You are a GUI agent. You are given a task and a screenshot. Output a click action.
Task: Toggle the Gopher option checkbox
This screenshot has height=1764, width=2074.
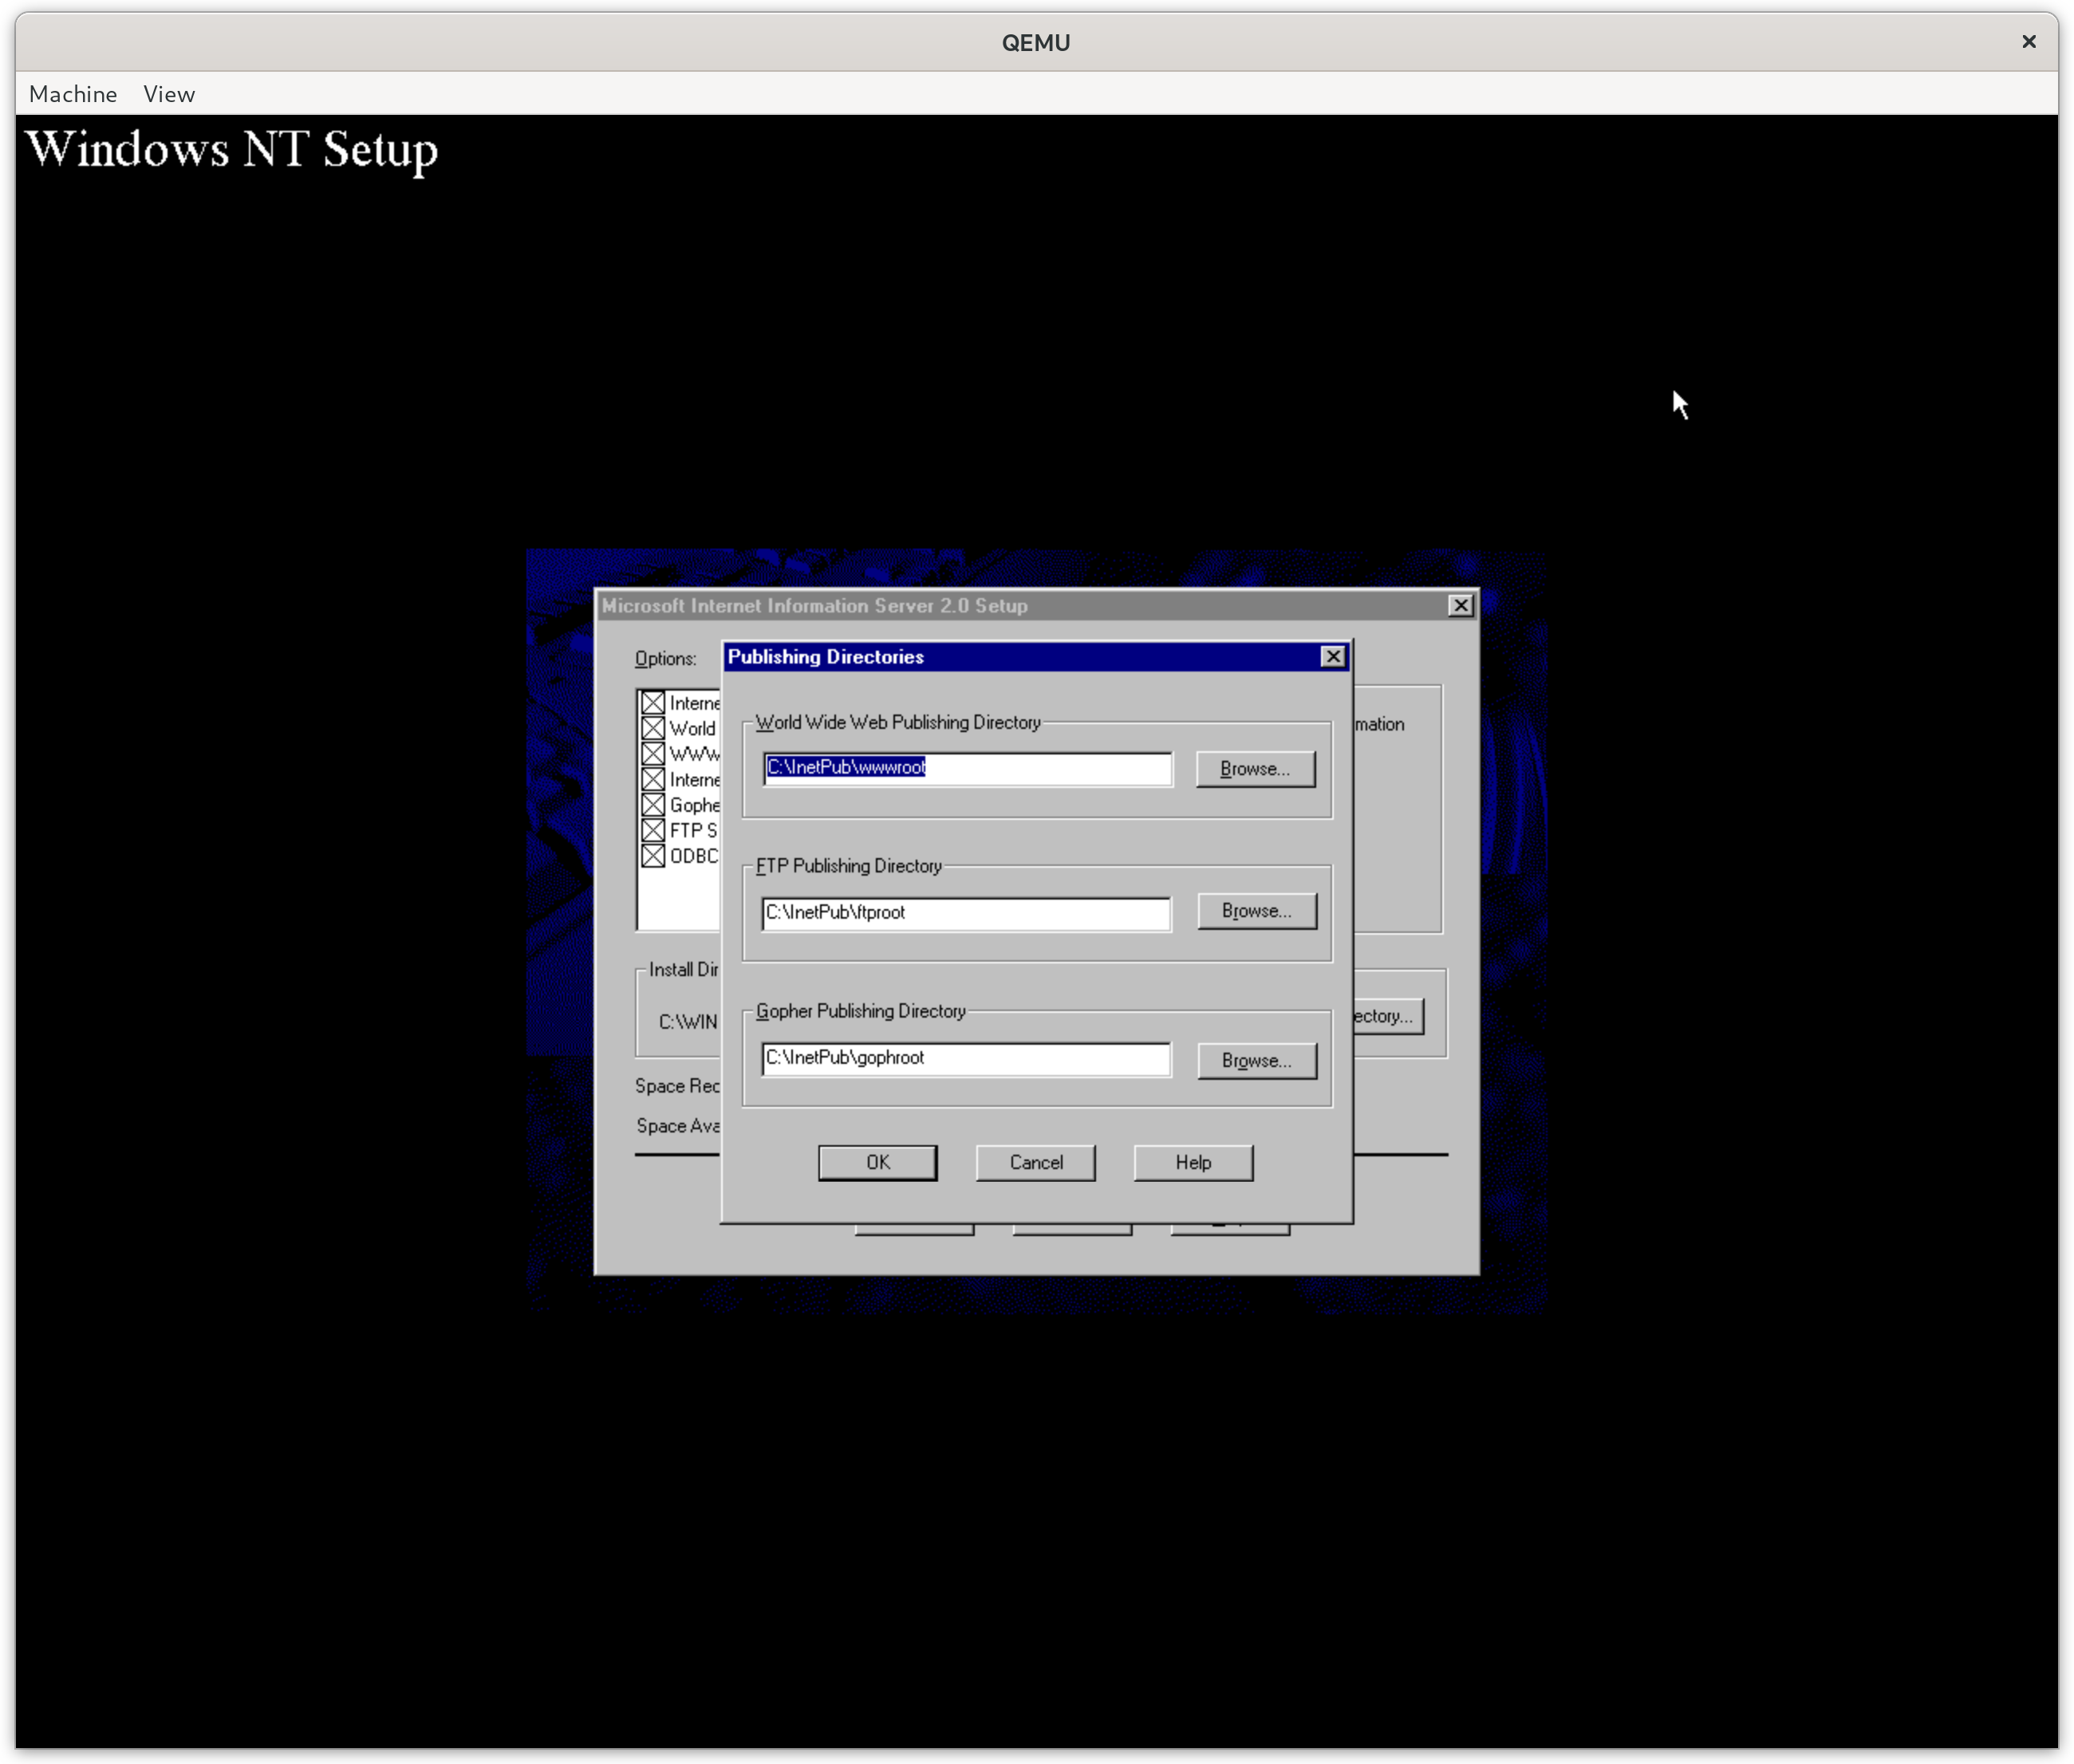tap(653, 805)
